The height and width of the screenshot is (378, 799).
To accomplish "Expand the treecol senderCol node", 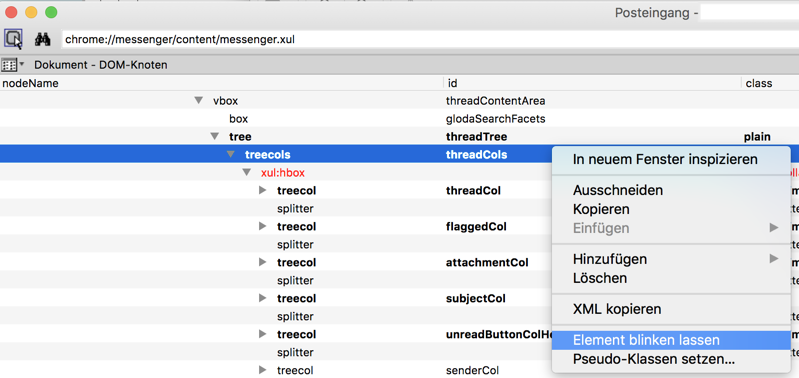I will point(263,370).
